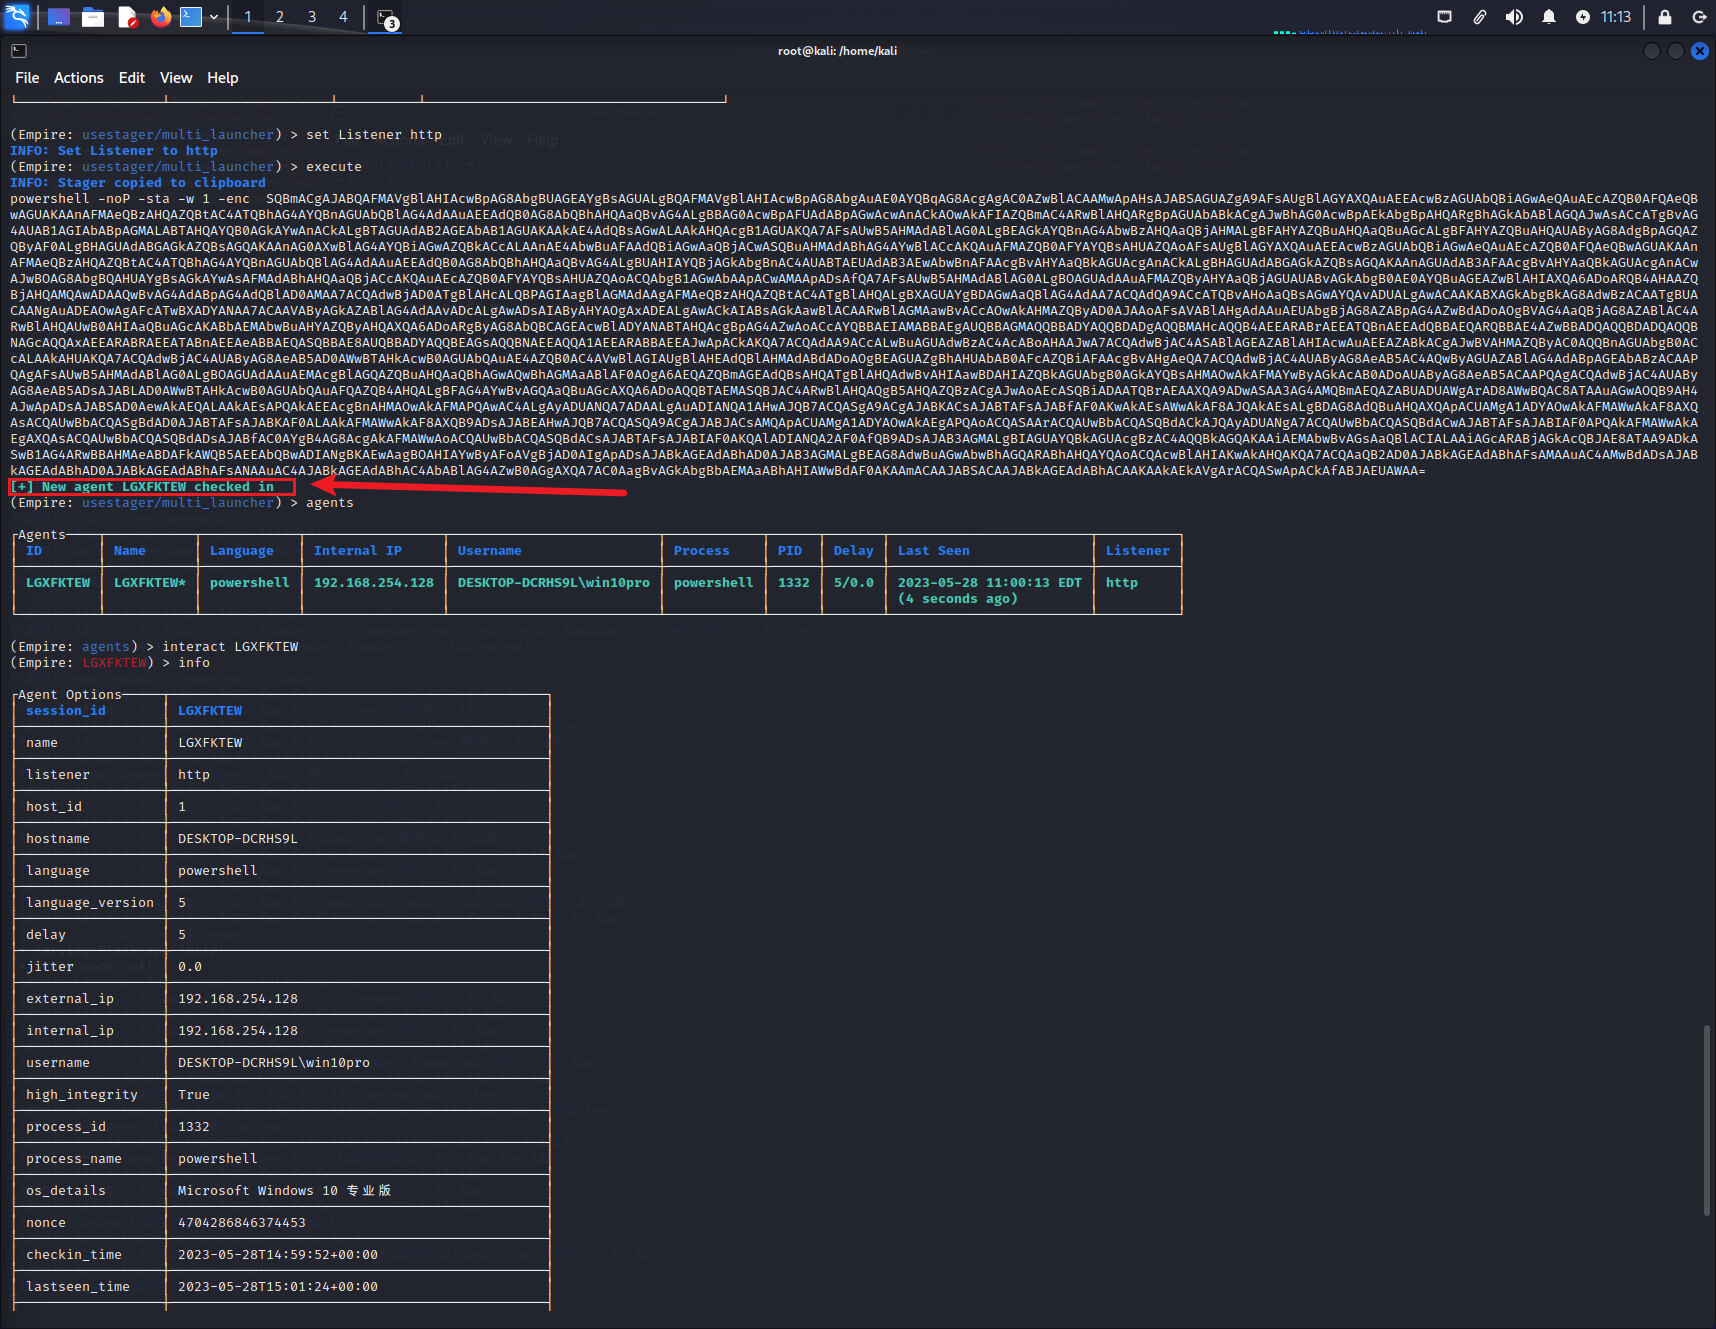Open the View menu
The image size is (1716, 1329).
(x=176, y=78)
